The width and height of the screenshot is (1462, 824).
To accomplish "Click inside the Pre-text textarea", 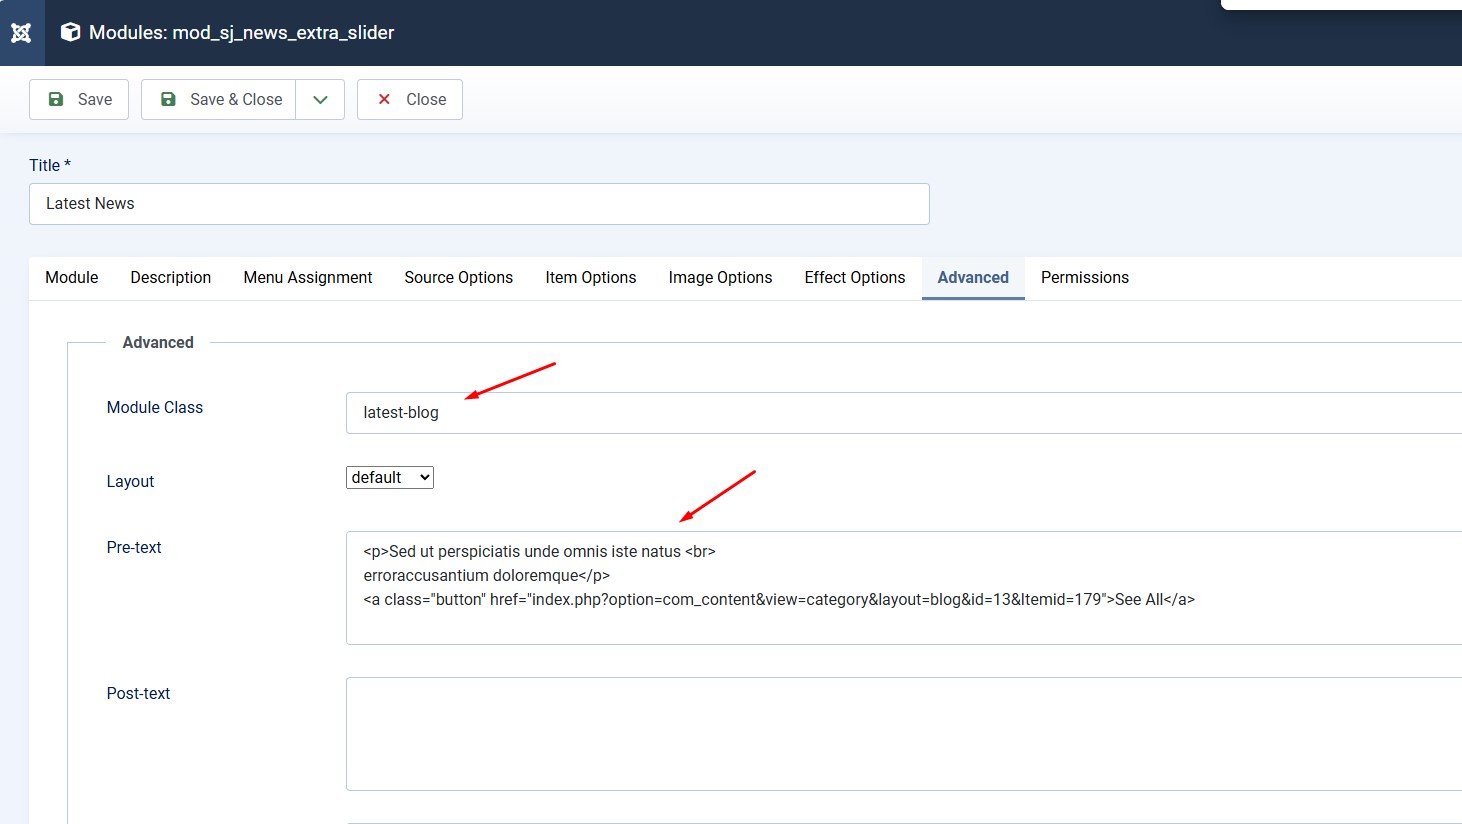I will coord(900,620).
